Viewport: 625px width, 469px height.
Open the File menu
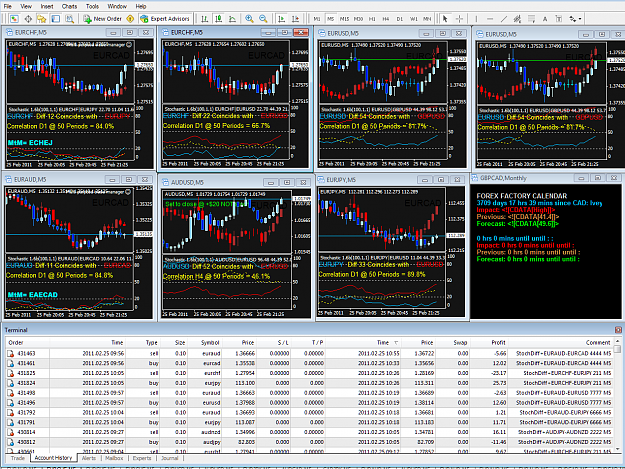[8, 6]
